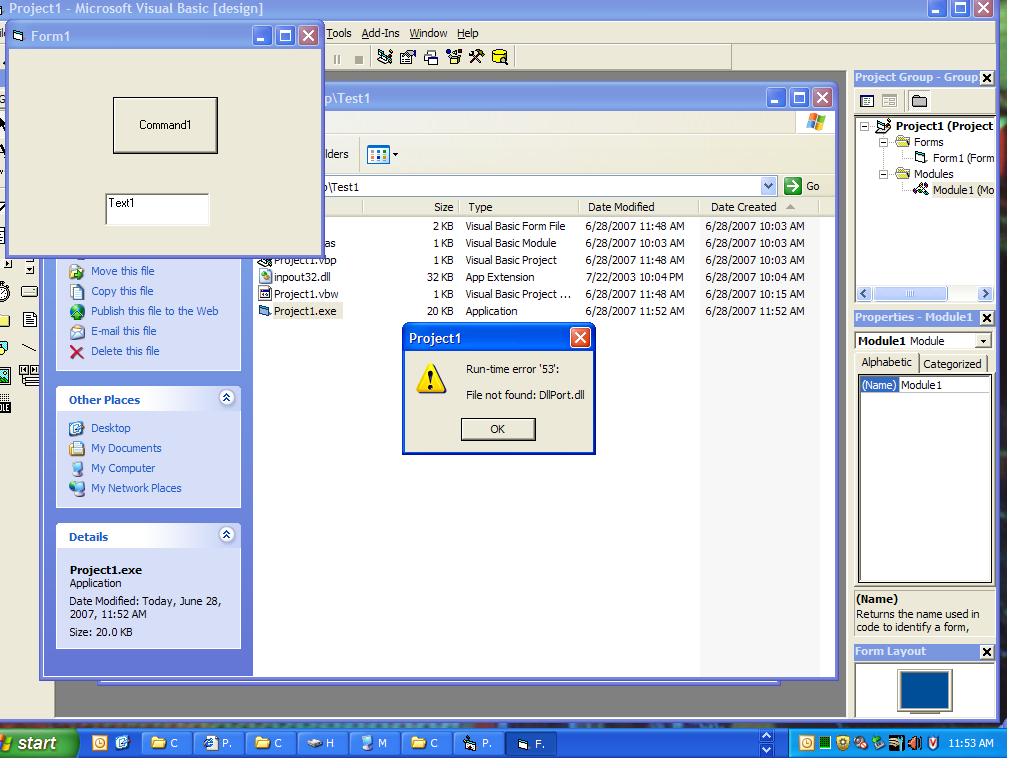Click the Desktop icon in Other Places

click(x=77, y=428)
